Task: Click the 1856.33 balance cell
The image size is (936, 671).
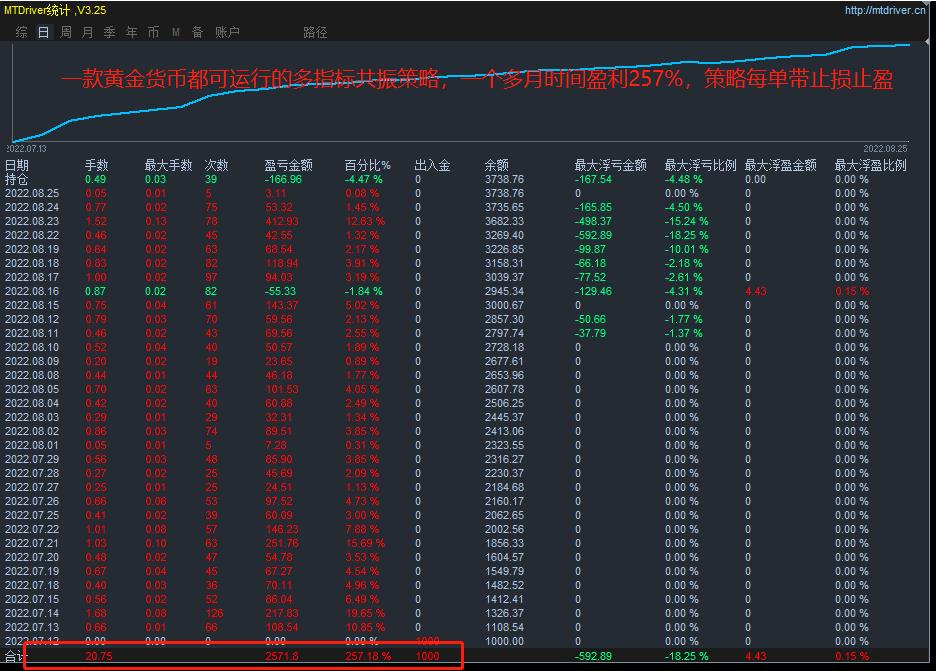Action: (x=504, y=543)
